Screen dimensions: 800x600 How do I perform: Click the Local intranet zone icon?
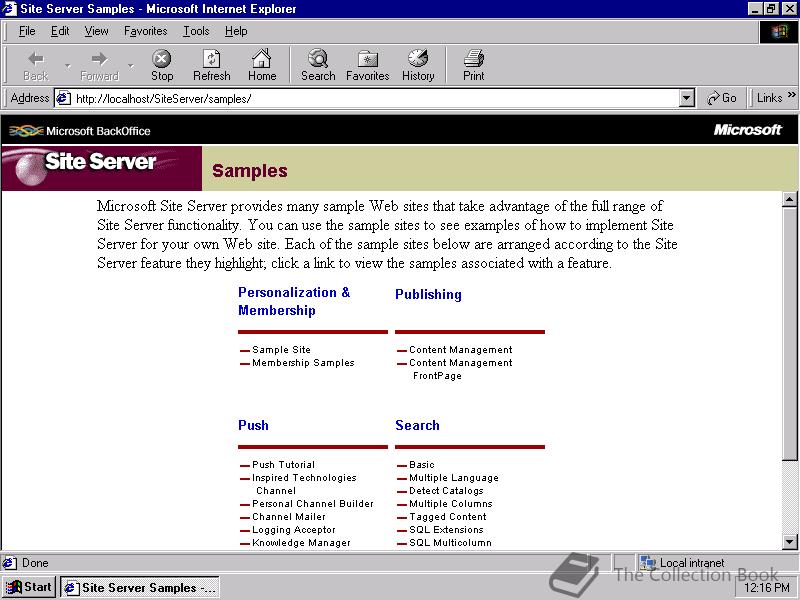(648, 563)
